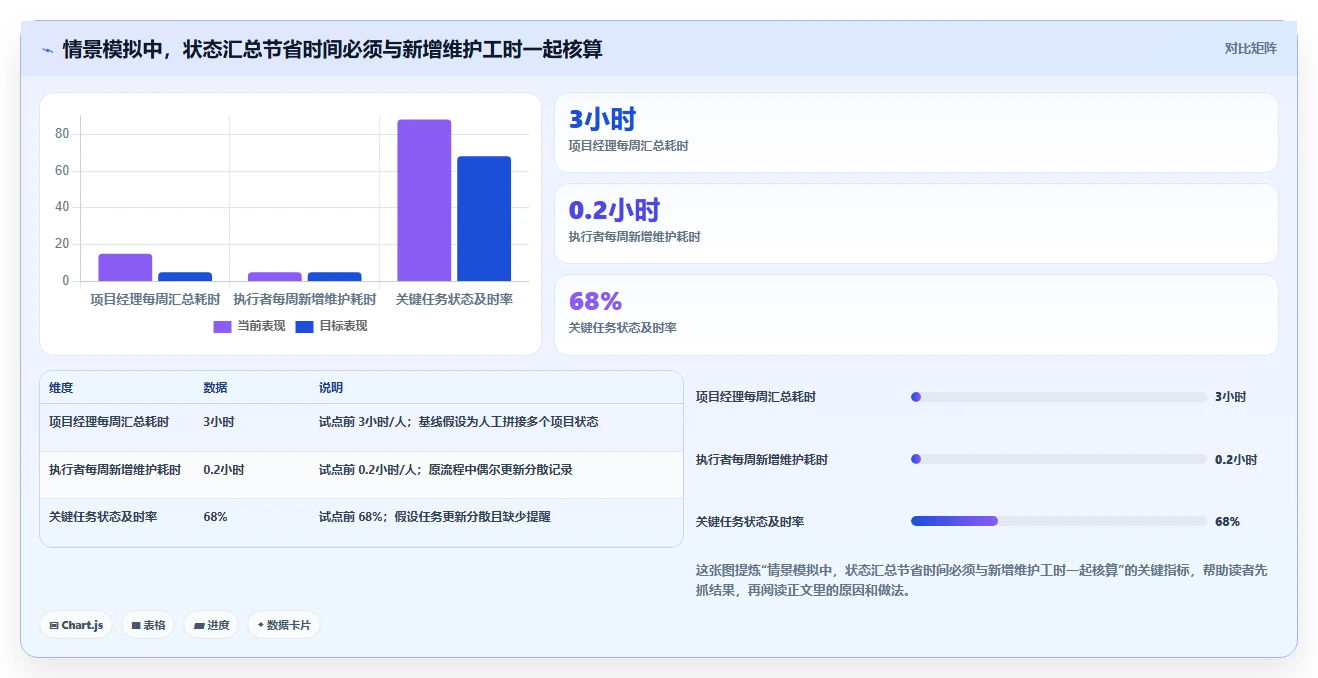The height and width of the screenshot is (678, 1318).
Task: Select table cell 执行者每周新增维护耗时
Action: point(115,470)
